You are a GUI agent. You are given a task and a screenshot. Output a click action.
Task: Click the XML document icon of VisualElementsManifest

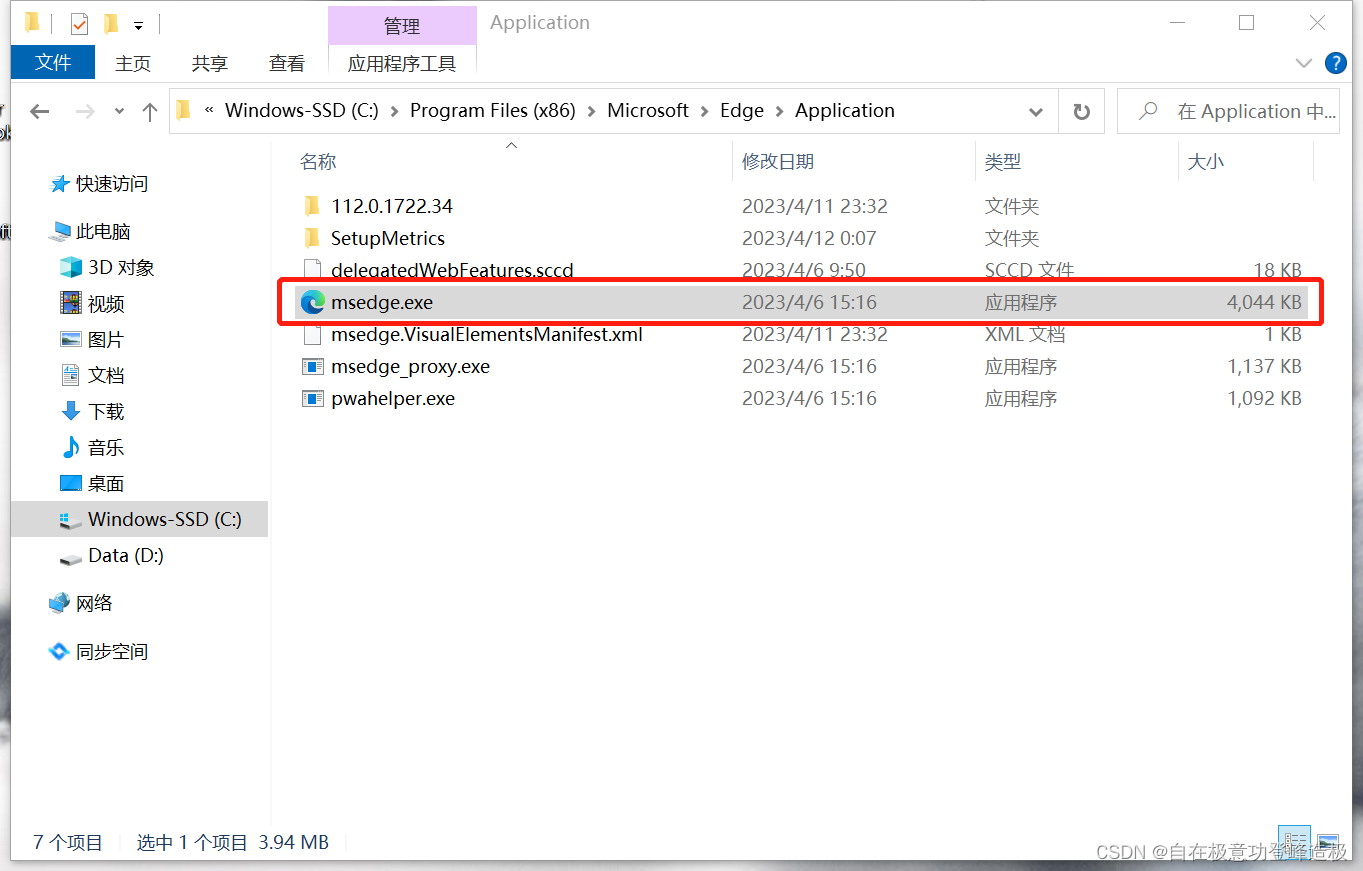click(313, 334)
